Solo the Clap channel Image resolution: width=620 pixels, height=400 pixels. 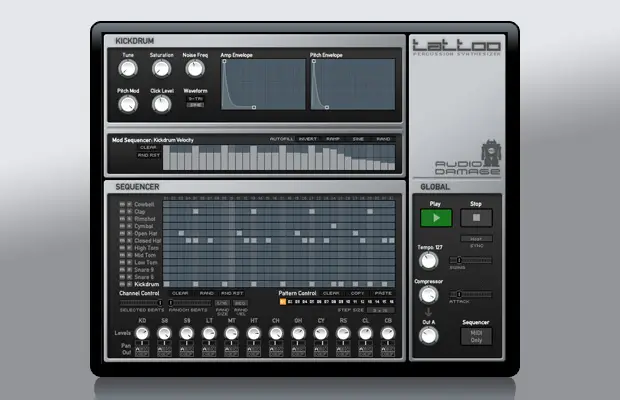pos(129,211)
